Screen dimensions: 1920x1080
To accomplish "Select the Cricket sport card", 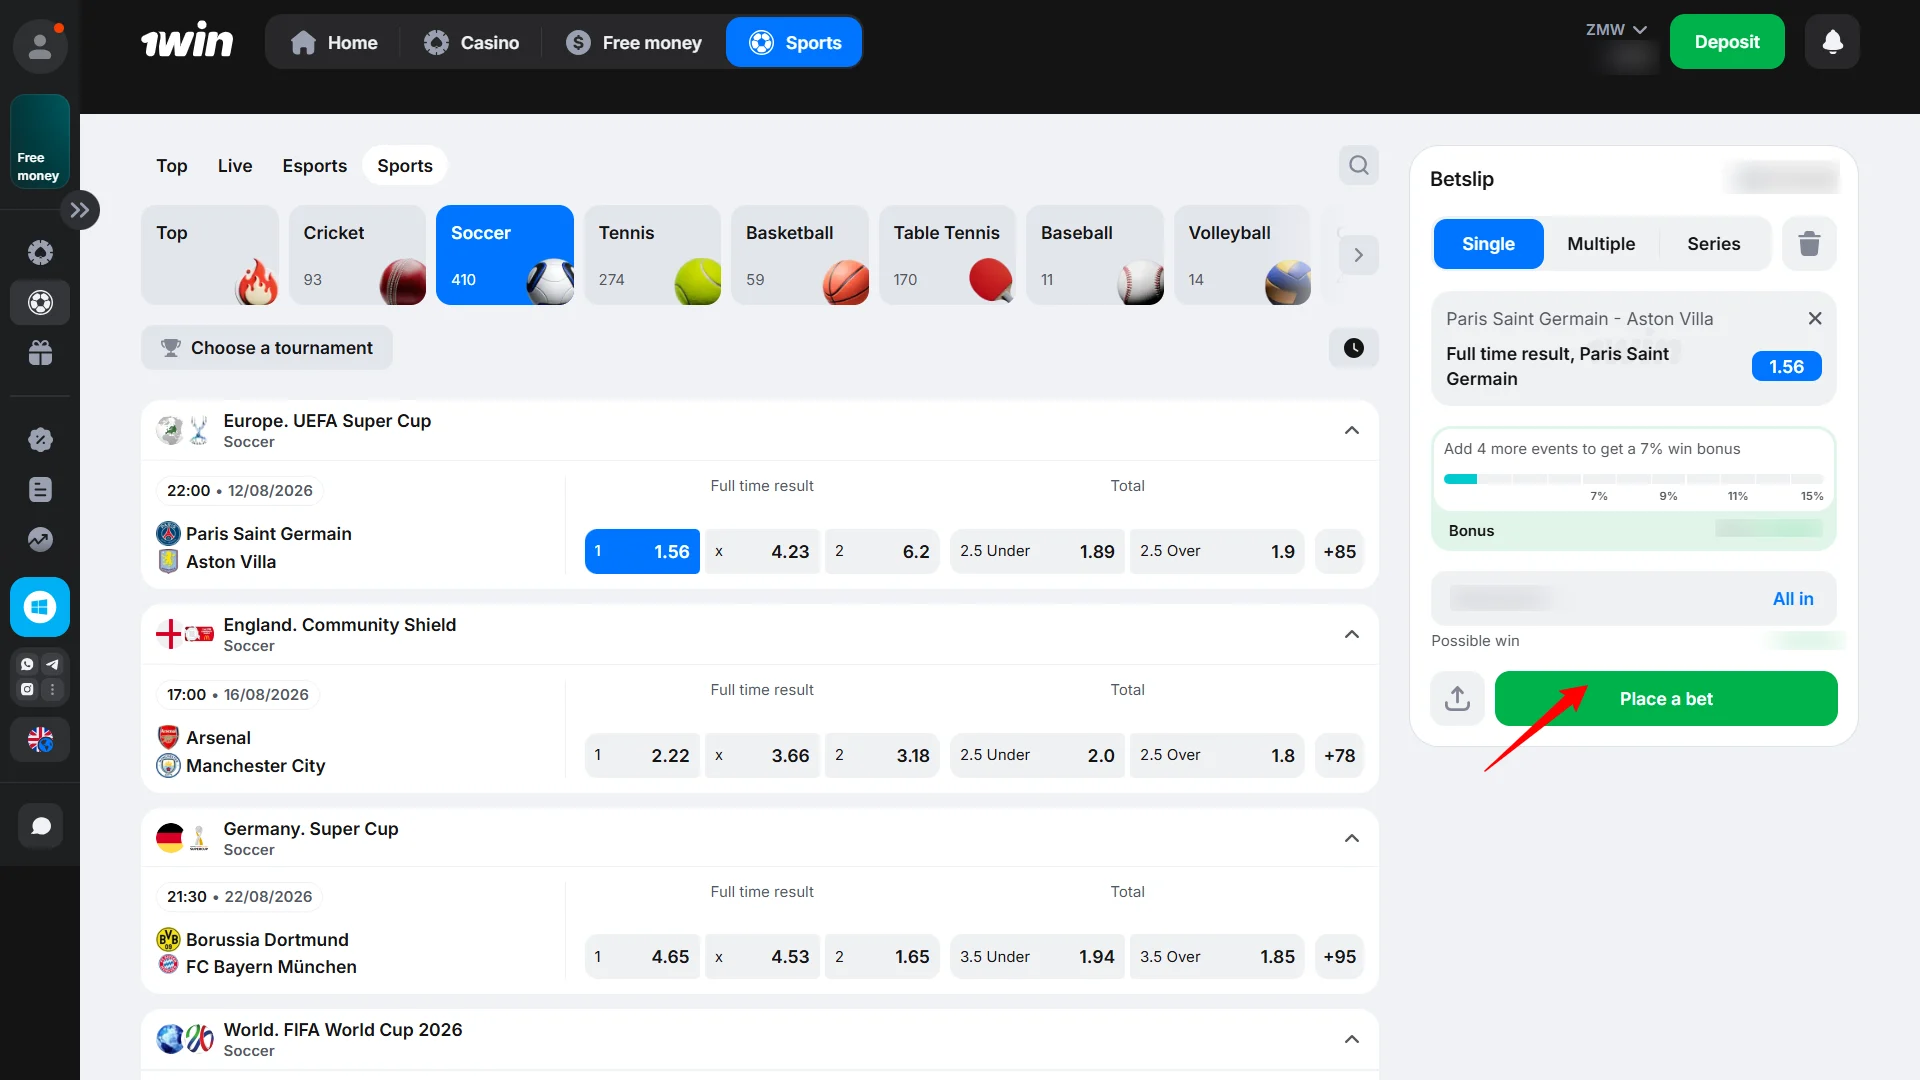I will (358, 255).
